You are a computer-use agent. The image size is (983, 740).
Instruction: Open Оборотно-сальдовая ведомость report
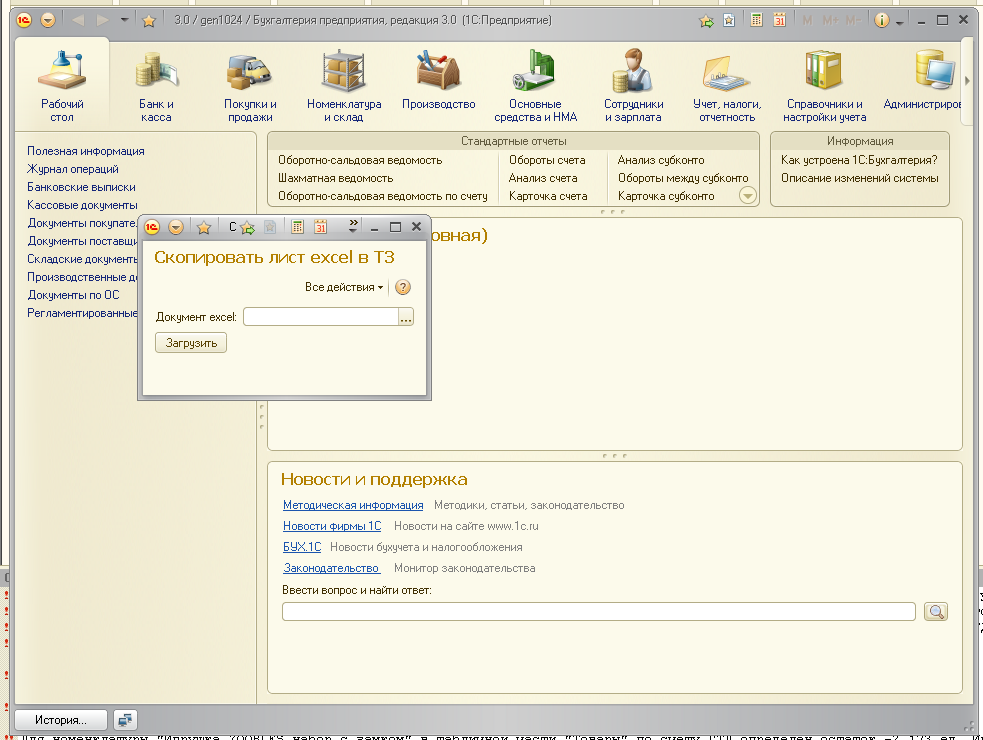click(x=360, y=160)
